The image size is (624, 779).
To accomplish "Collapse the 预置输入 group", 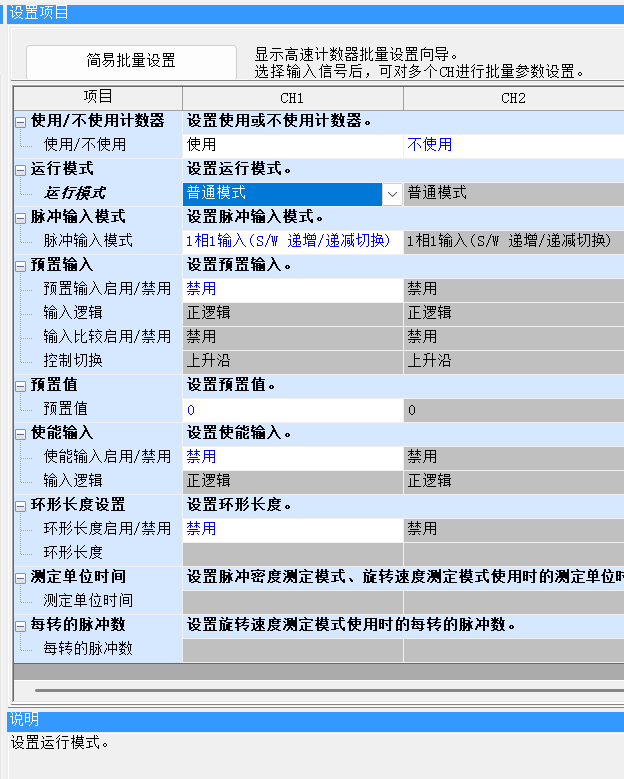I will pos(21,265).
